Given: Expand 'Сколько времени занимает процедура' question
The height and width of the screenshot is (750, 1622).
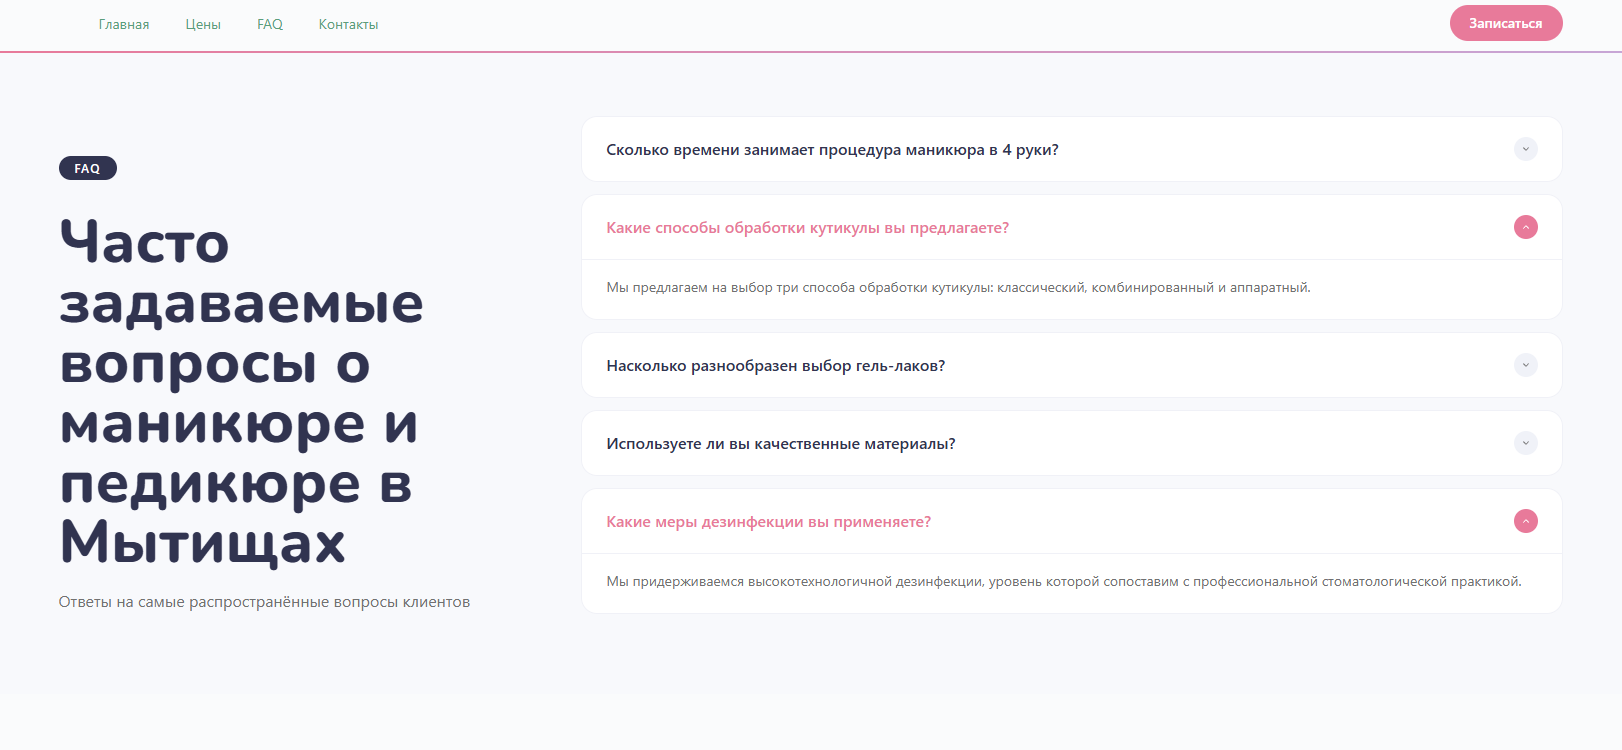Looking at the screenshot, I should click(832, 150).
